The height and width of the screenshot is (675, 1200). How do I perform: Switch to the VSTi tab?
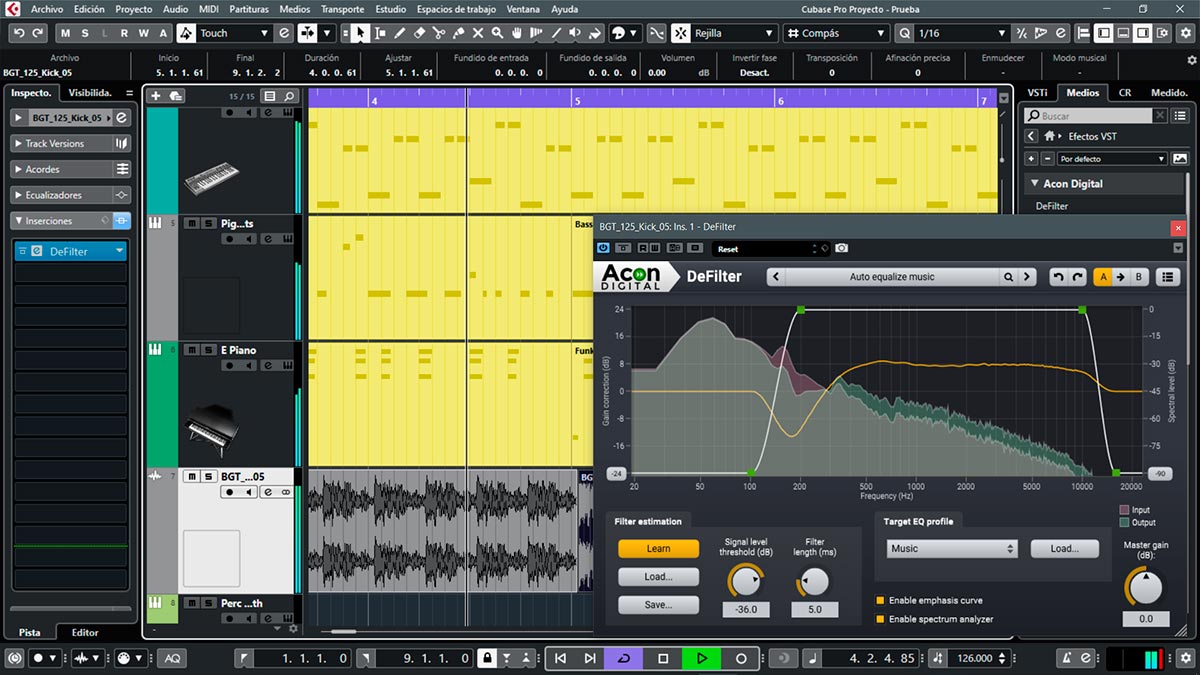[x=1038, y=92]
